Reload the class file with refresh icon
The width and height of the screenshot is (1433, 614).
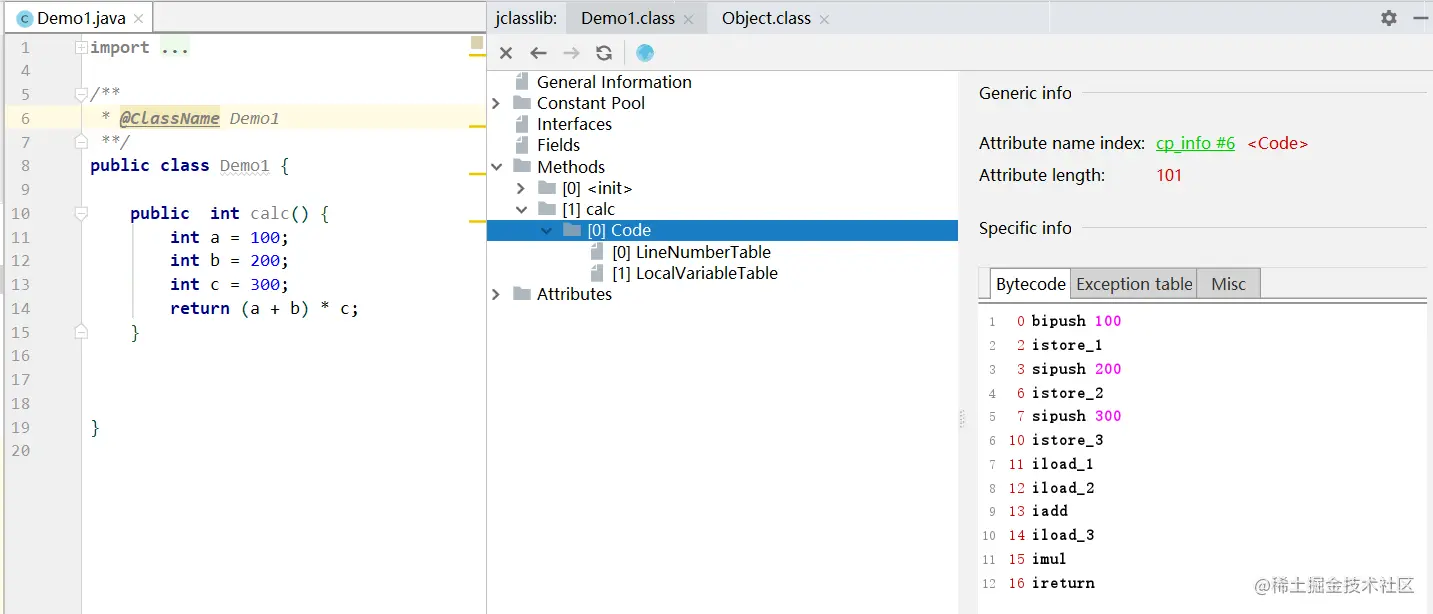point(604,53)
